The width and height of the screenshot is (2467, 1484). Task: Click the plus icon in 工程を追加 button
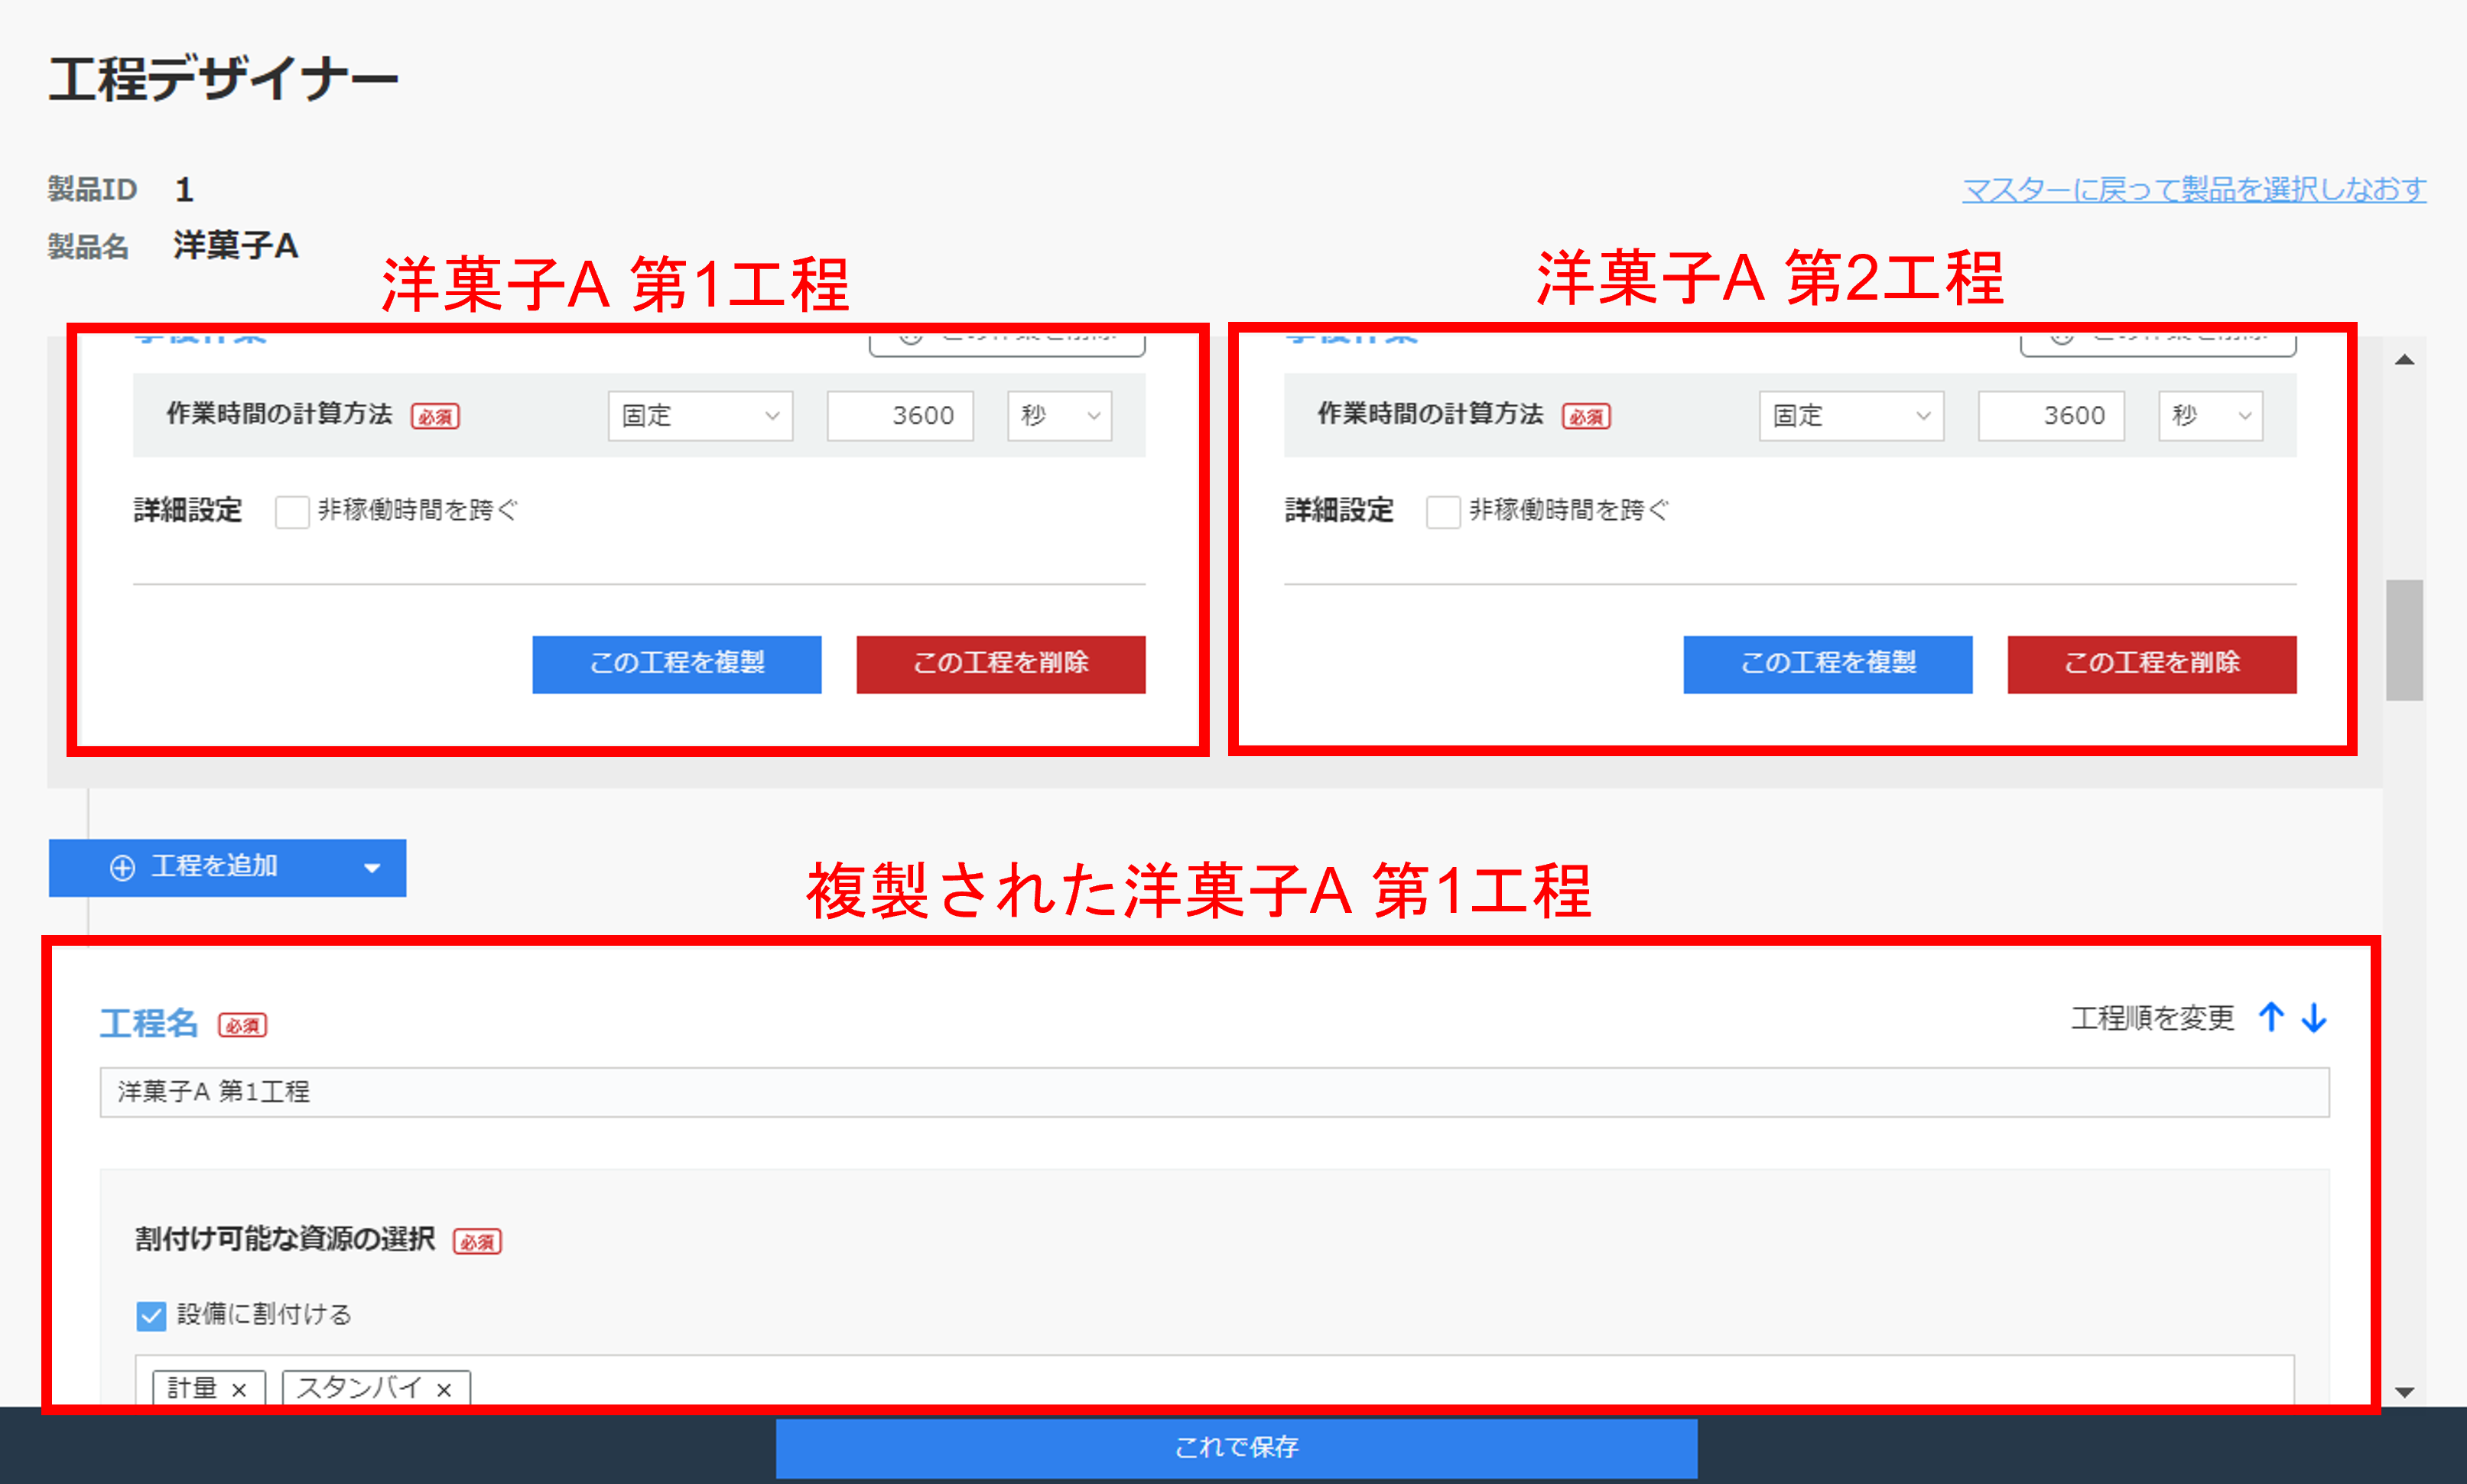[x=122, y=868]
